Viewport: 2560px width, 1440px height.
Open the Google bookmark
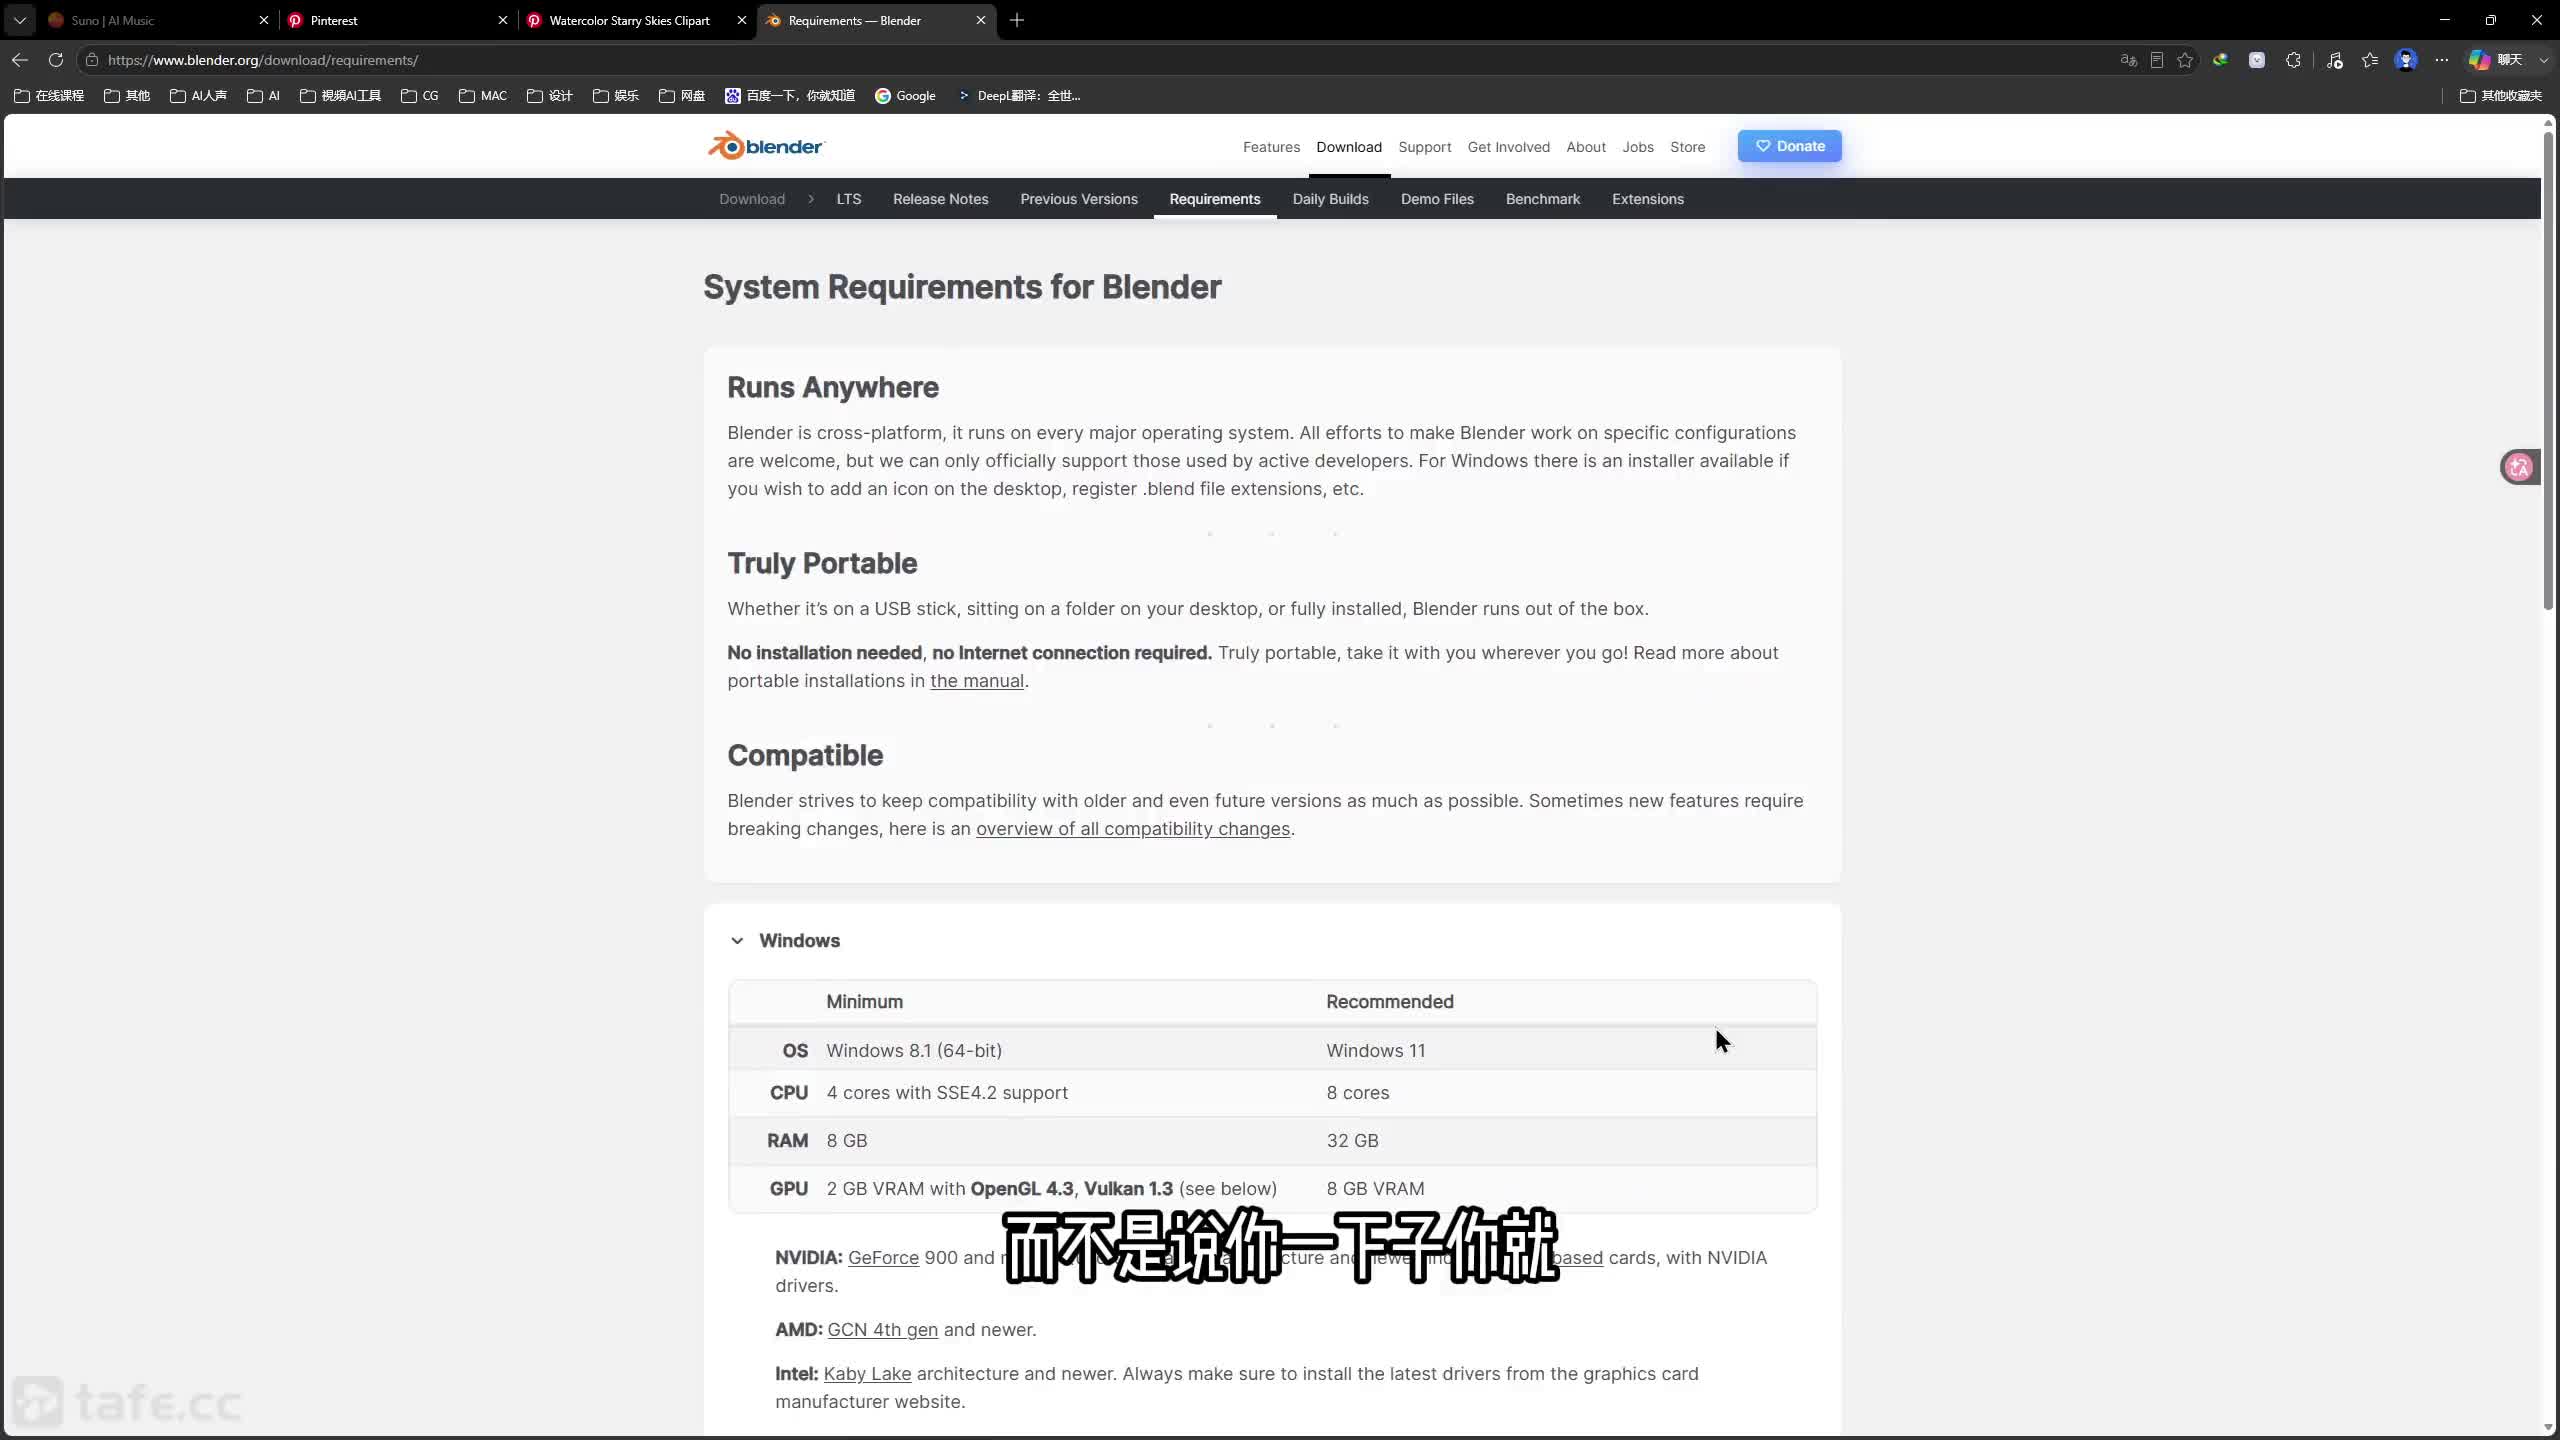(905, 96)
